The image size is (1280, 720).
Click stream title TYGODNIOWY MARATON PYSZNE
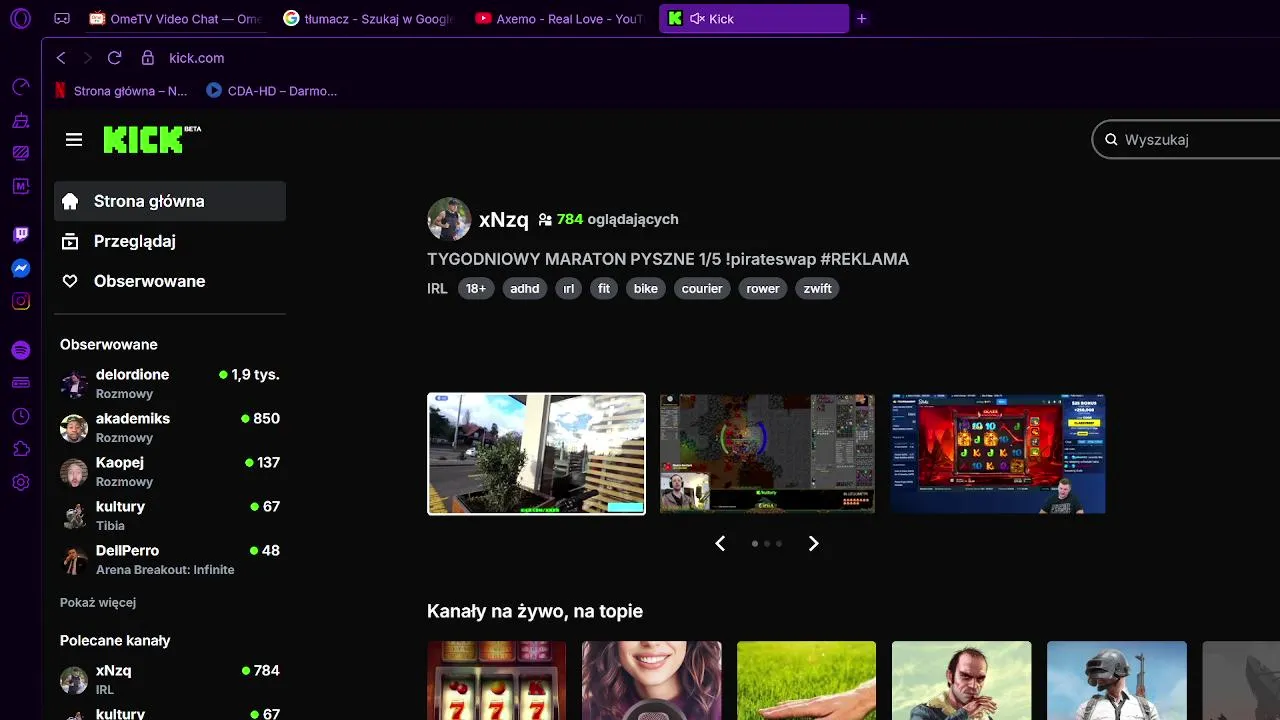668,259
